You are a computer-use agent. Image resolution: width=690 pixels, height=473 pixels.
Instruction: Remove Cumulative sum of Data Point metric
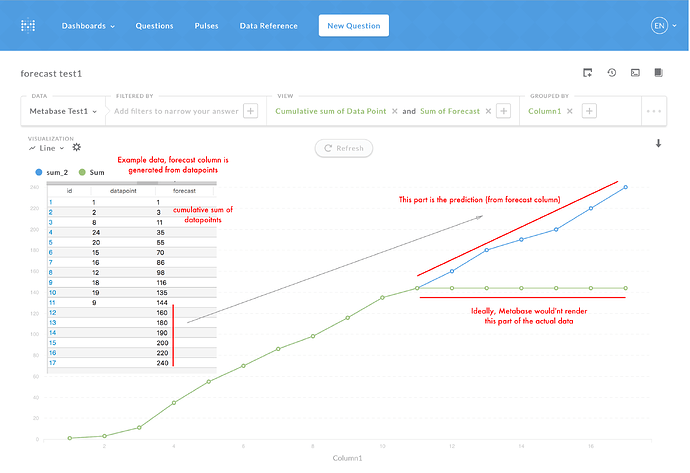coord(394,111)
